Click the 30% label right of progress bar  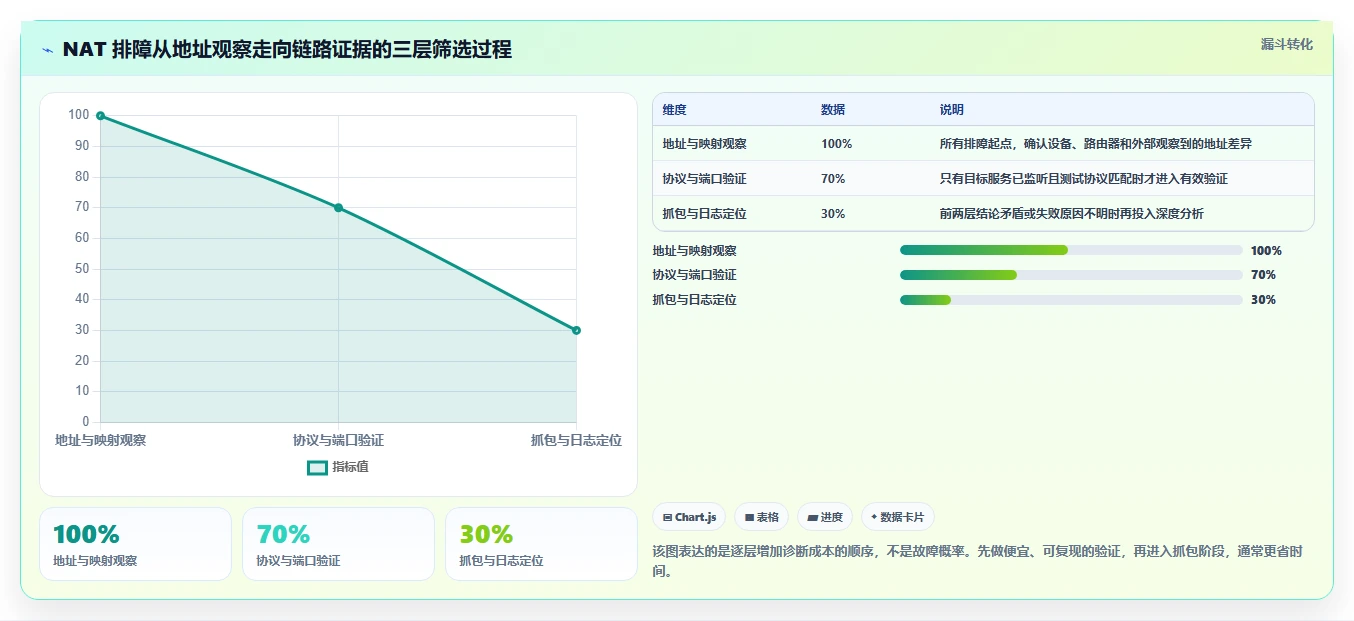[x=1263, y=300]
